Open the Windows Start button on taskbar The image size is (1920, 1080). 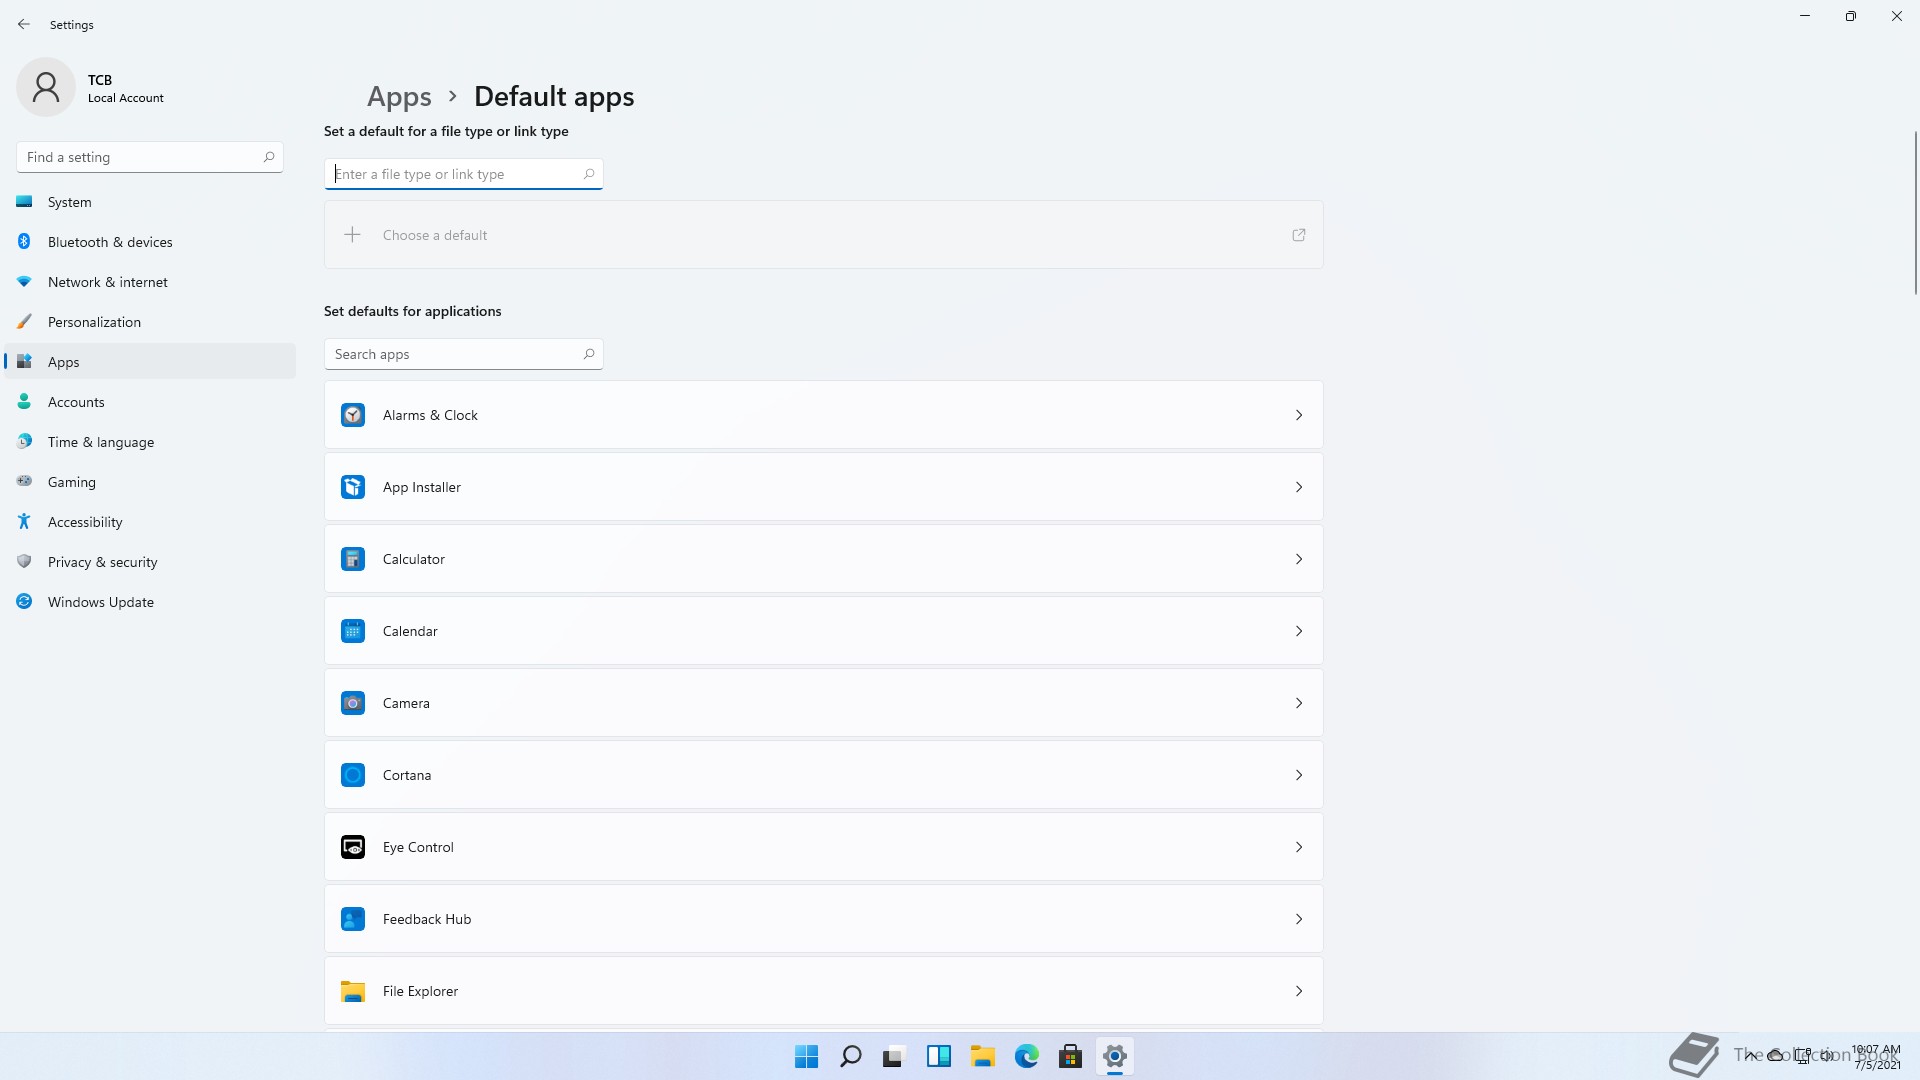point(807,1056)
